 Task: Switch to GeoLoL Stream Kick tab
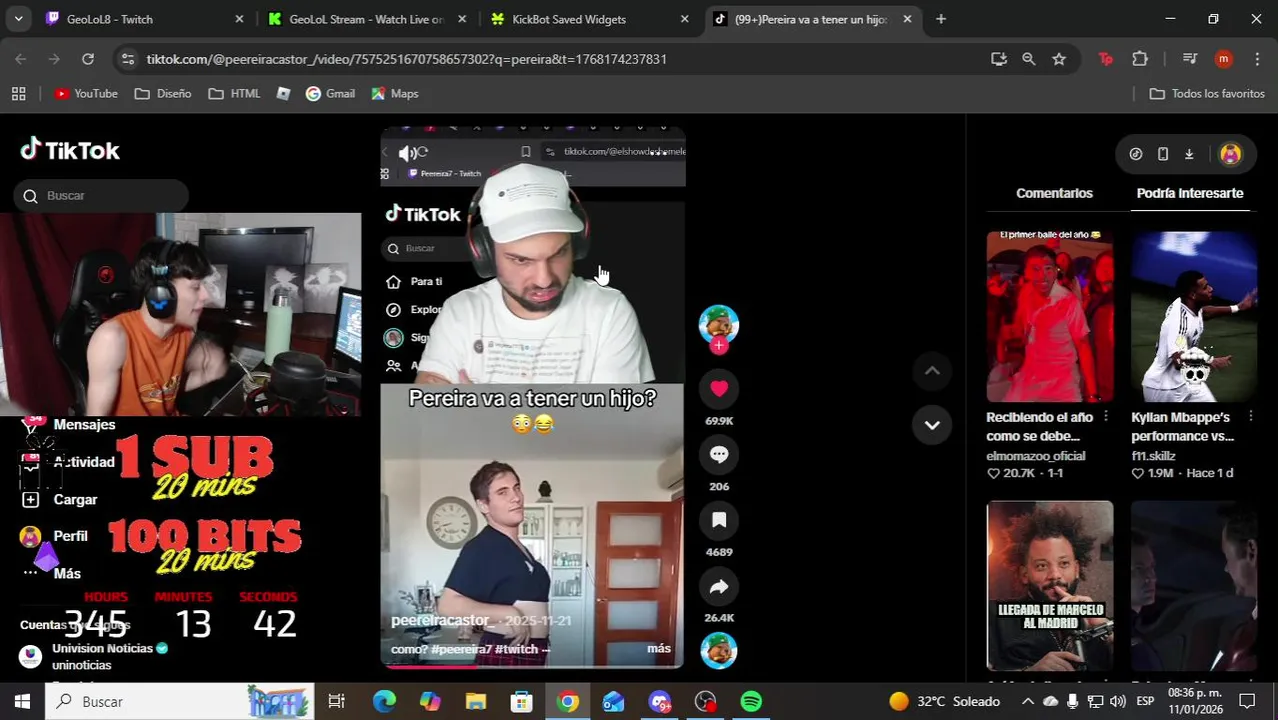click(x=366, y=19)
